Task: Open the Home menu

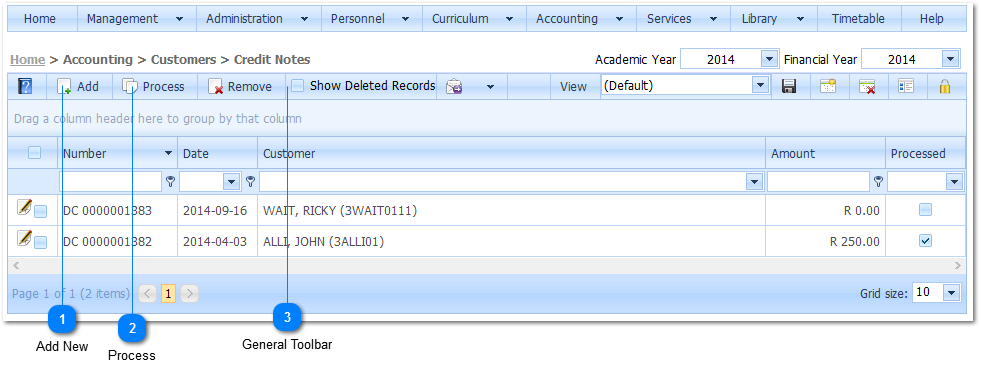Action: (x=40, y=19)
